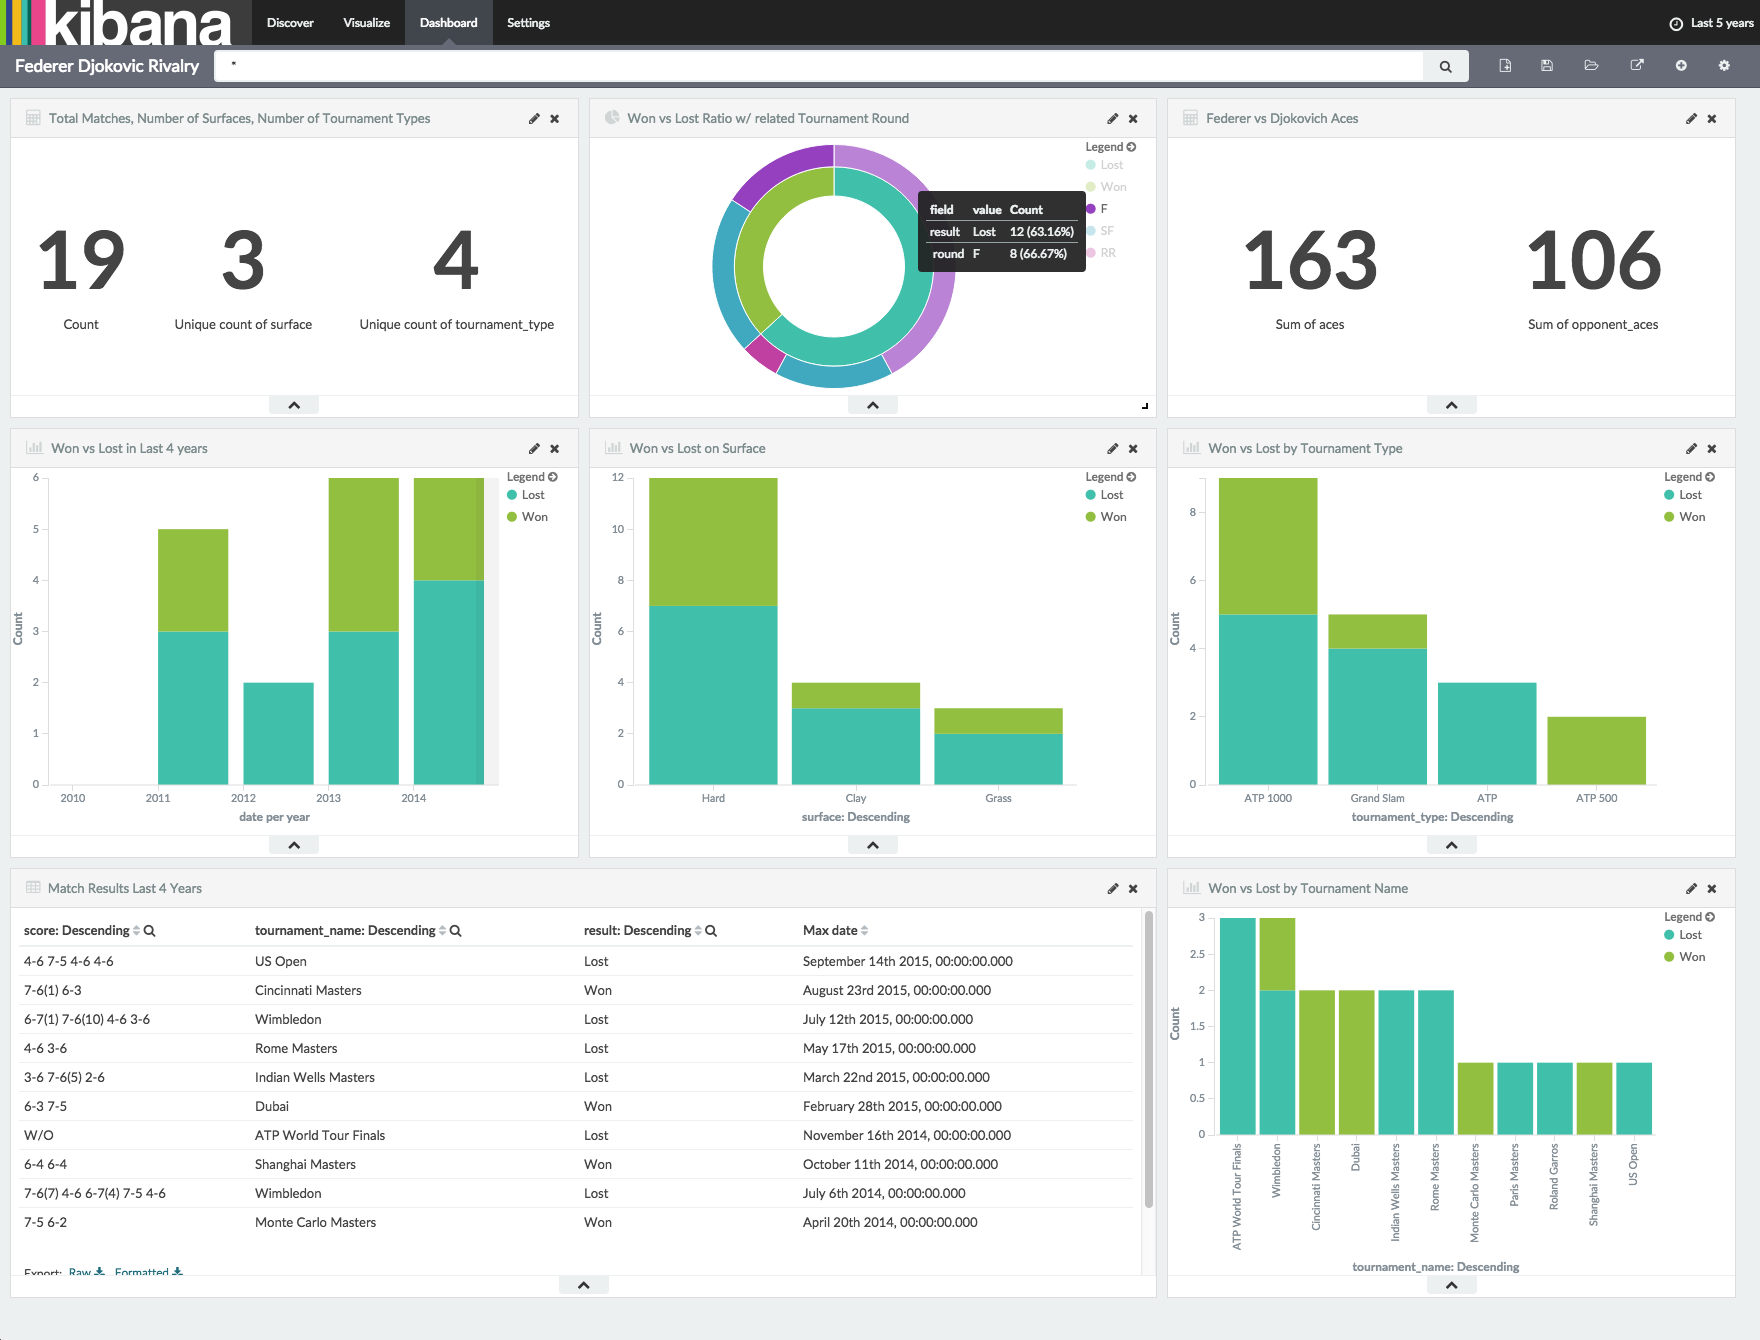Toggle Lost series in Surface chart legend

(1104, 495)
